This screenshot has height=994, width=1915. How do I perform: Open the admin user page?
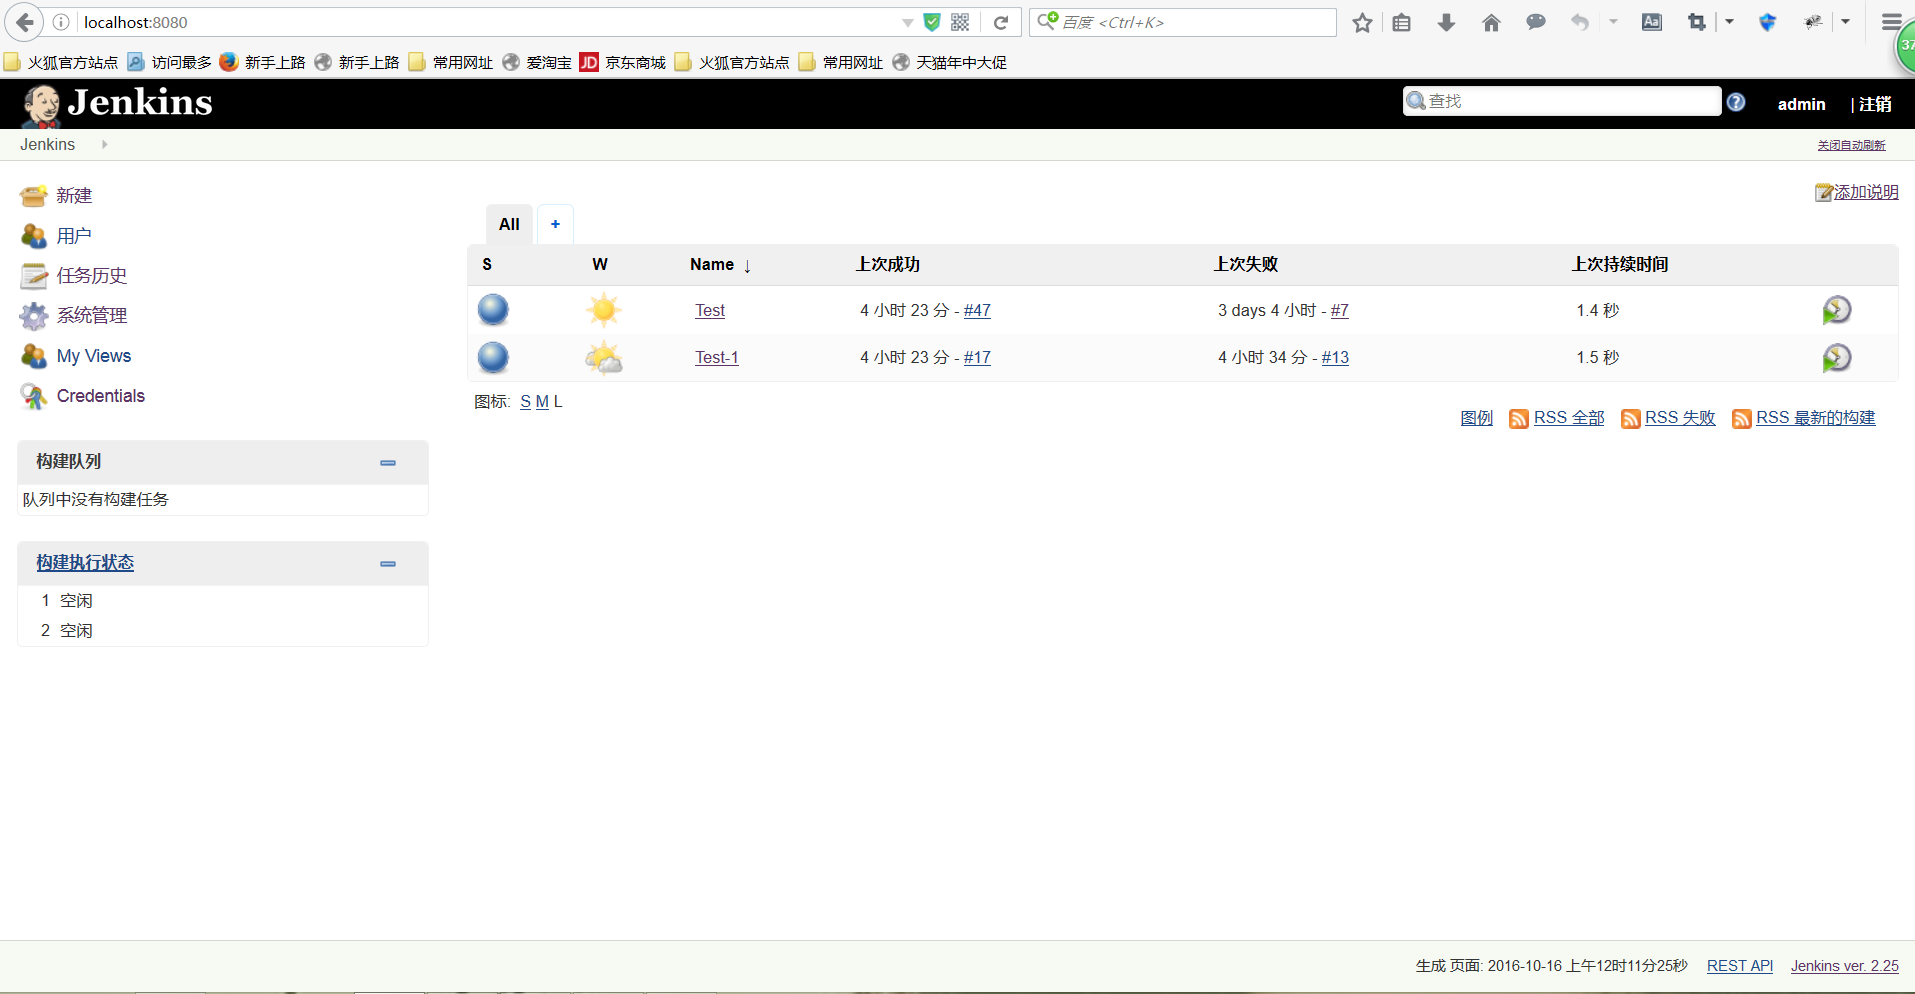click(x=1801, y=104)
